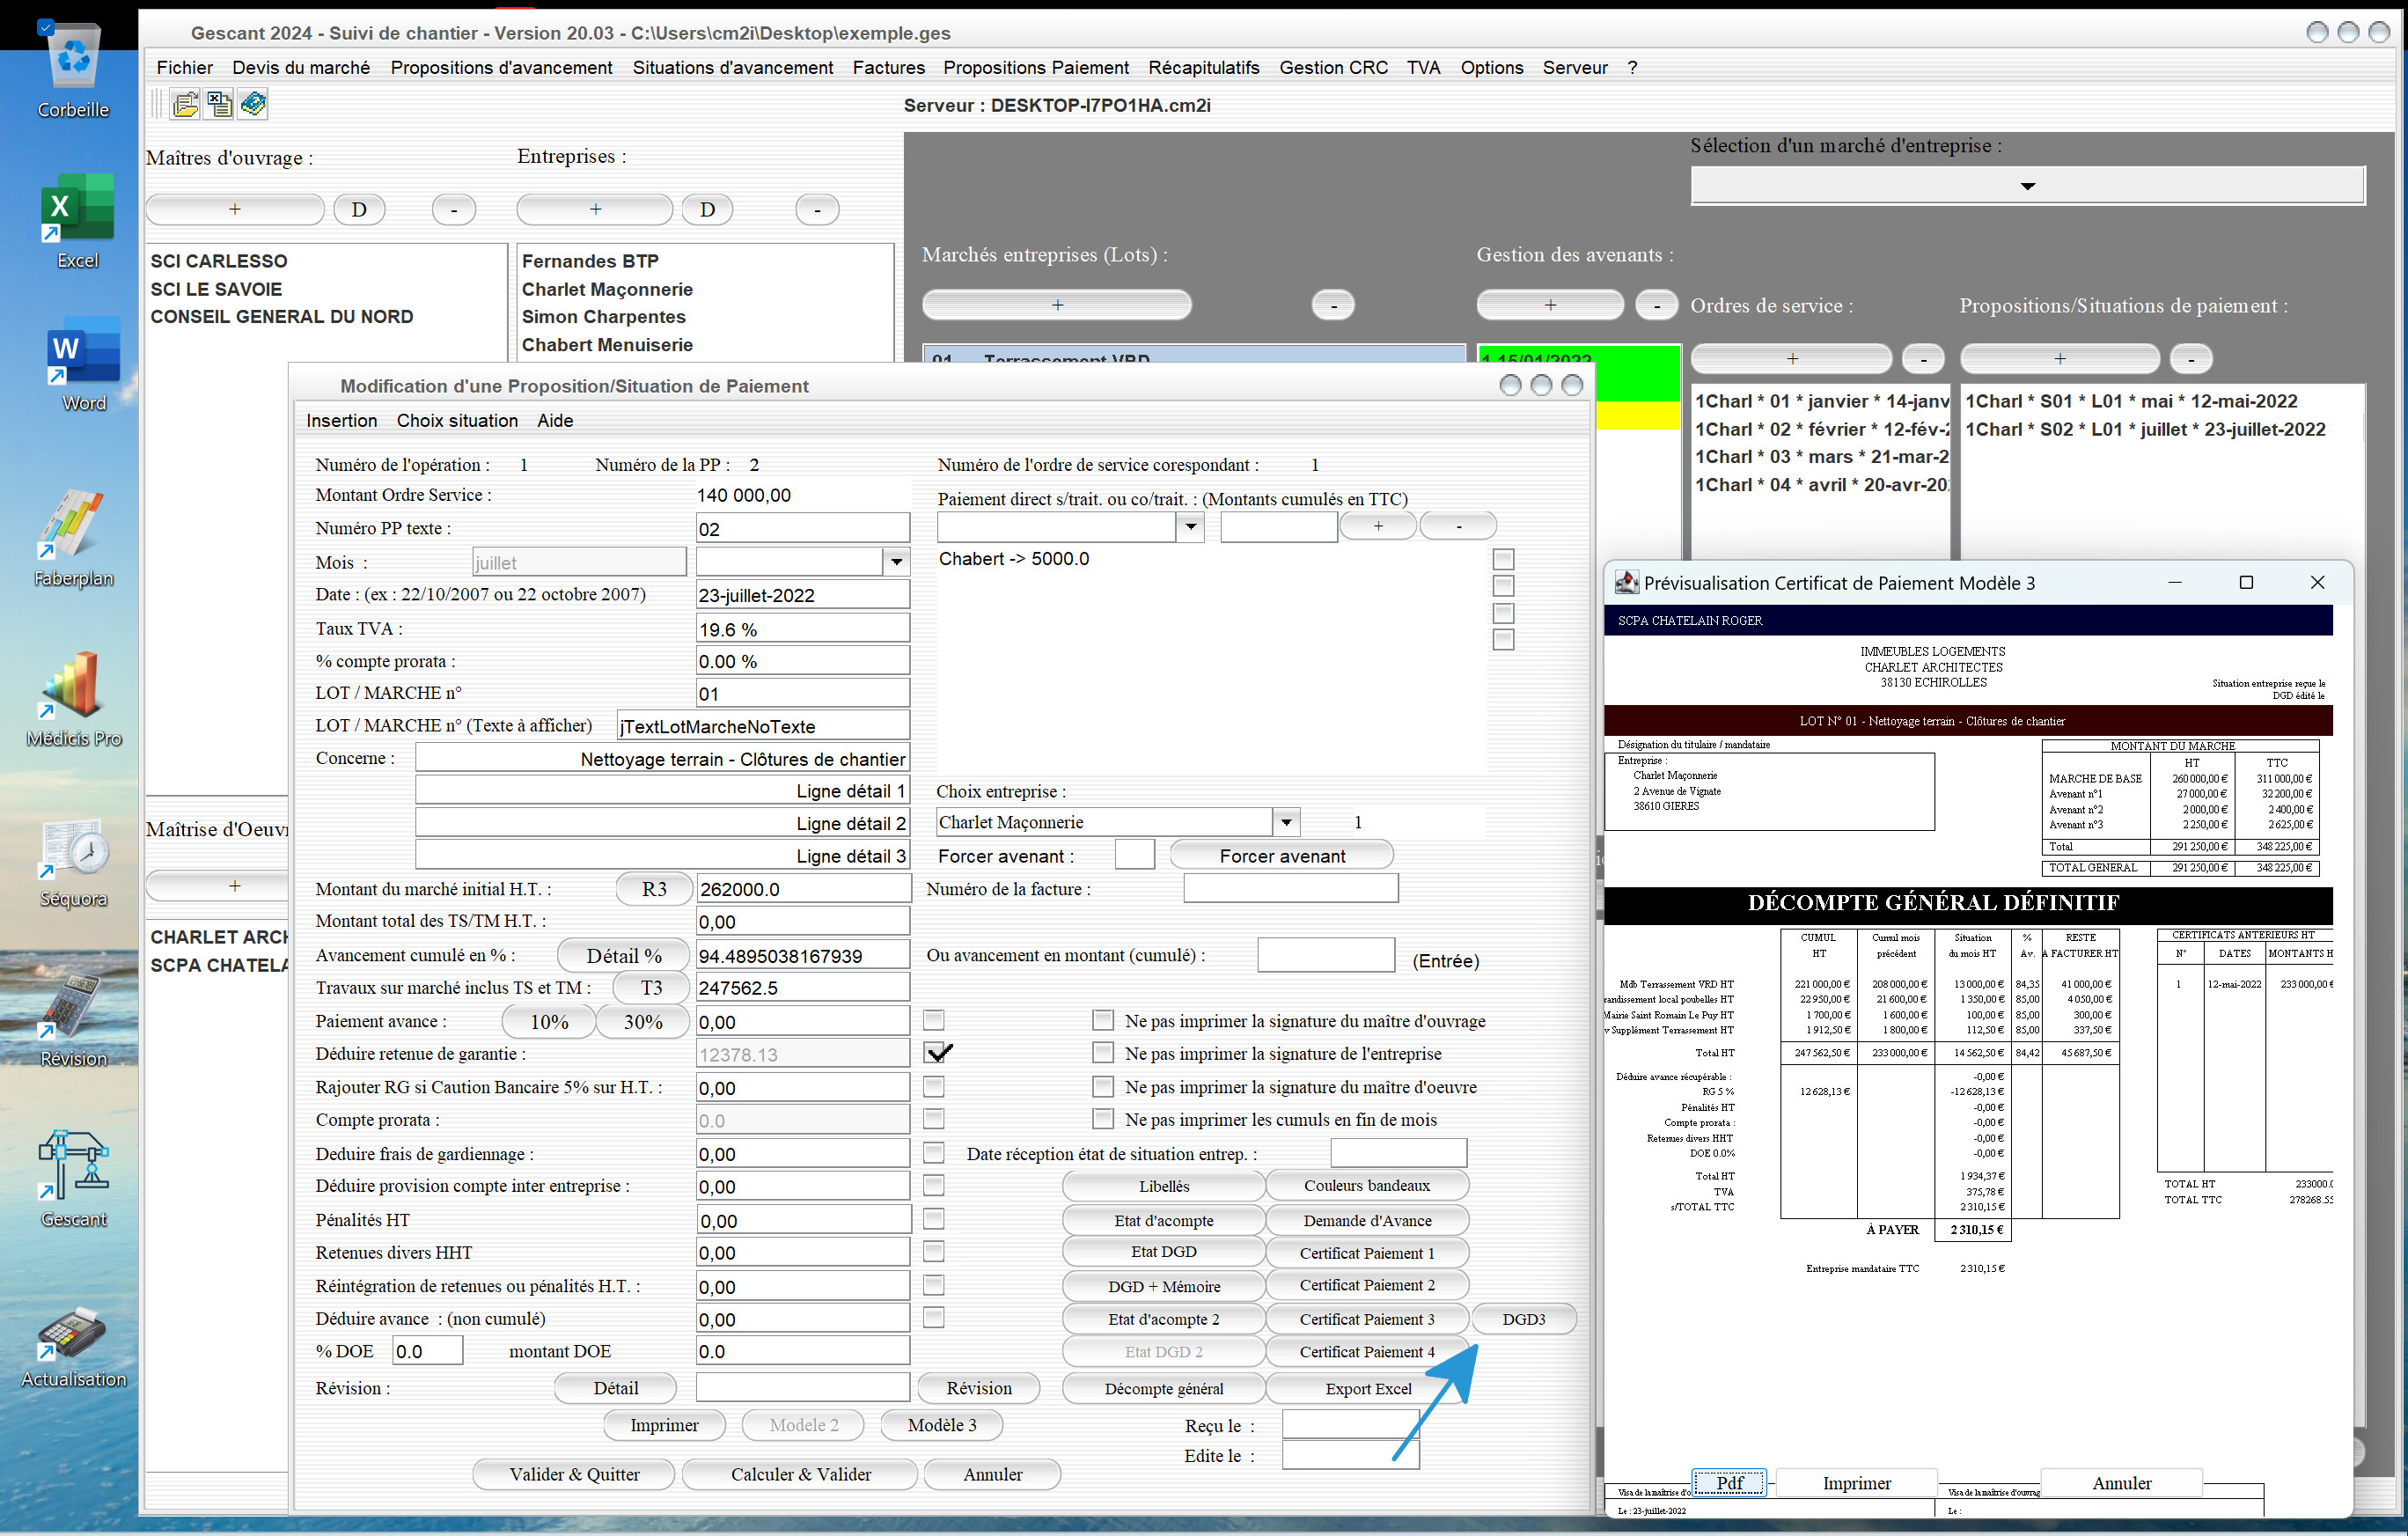
Task: Select Simon Charpentes in the Entreprises list
Action: point(603,316)
